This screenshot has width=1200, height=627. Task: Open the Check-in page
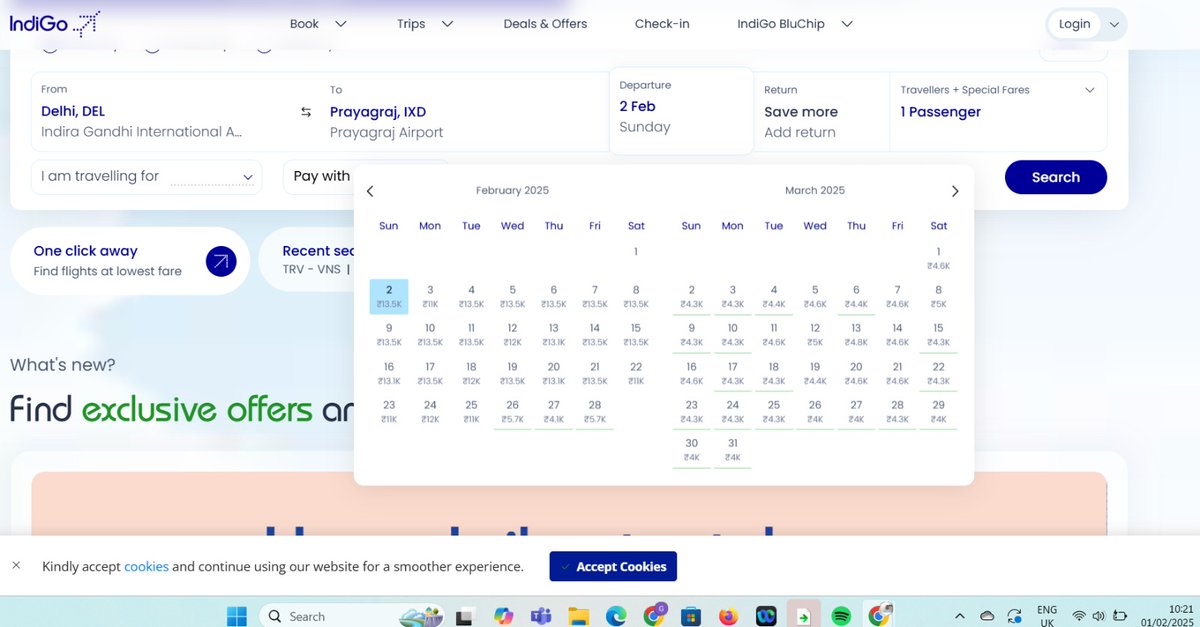[662, 24]
